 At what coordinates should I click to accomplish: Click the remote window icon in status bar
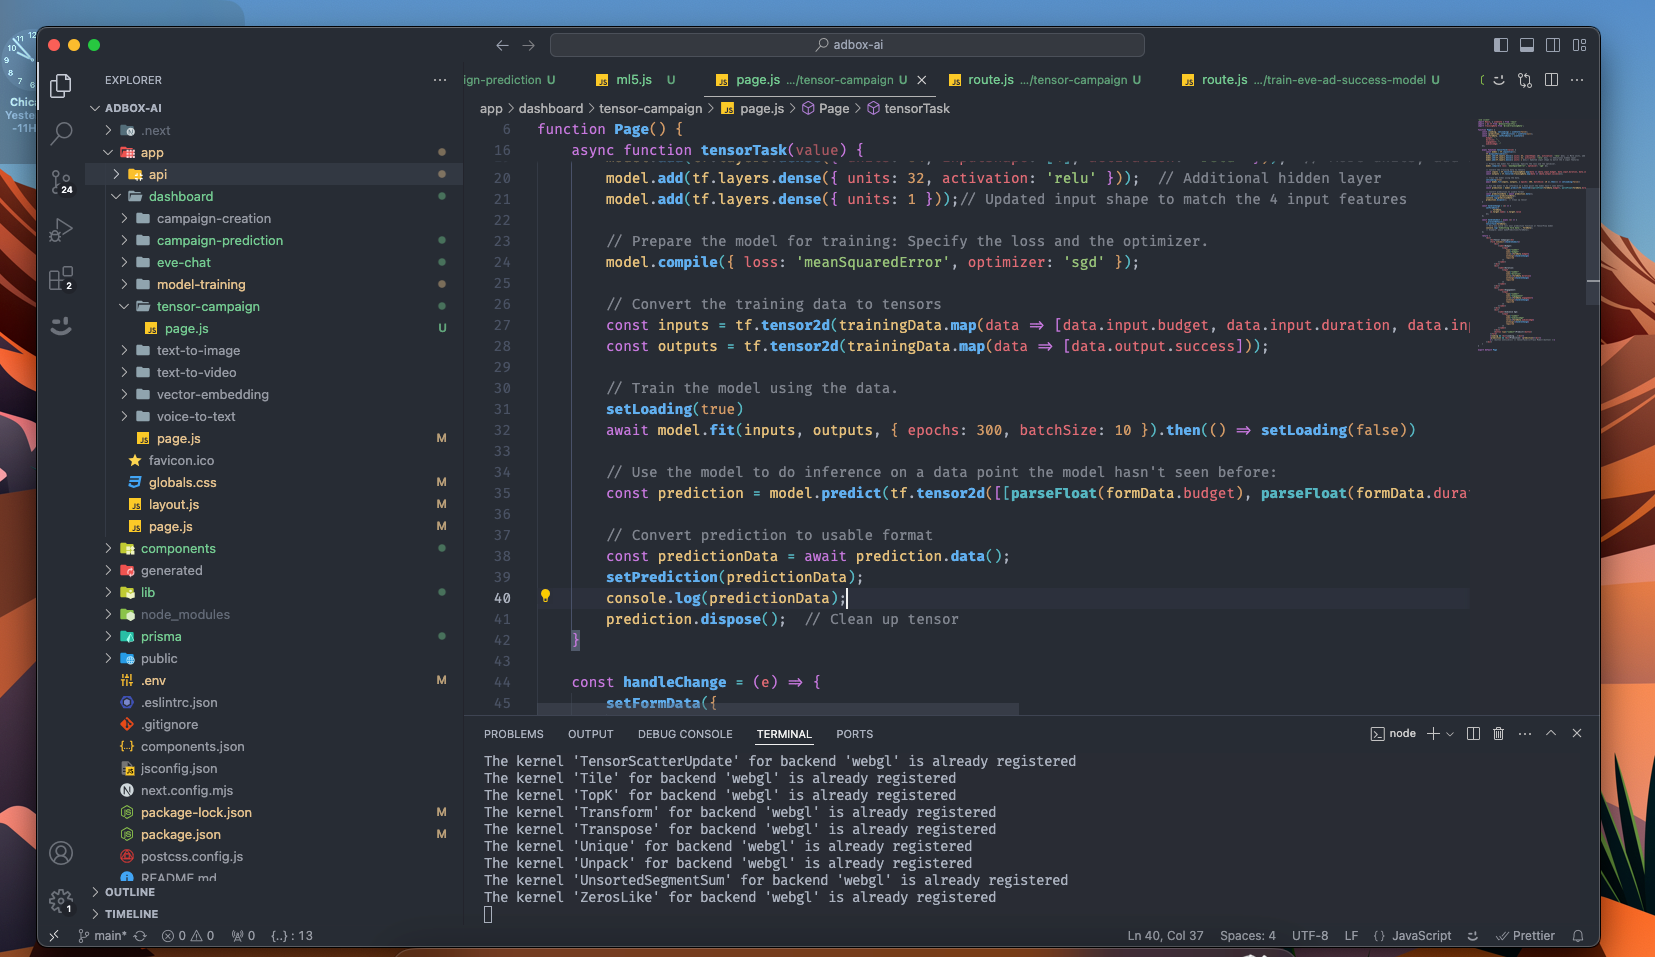coord(54,936)
